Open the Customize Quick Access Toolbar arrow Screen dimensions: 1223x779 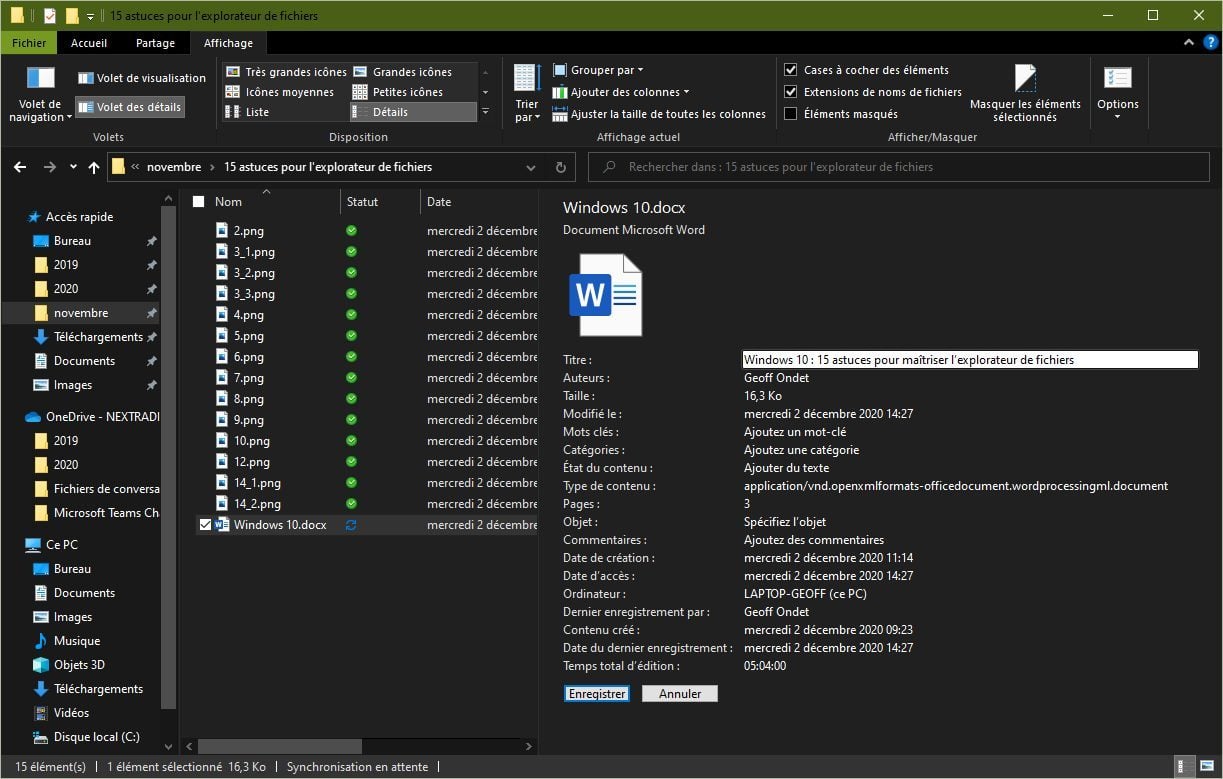point(90,17)
